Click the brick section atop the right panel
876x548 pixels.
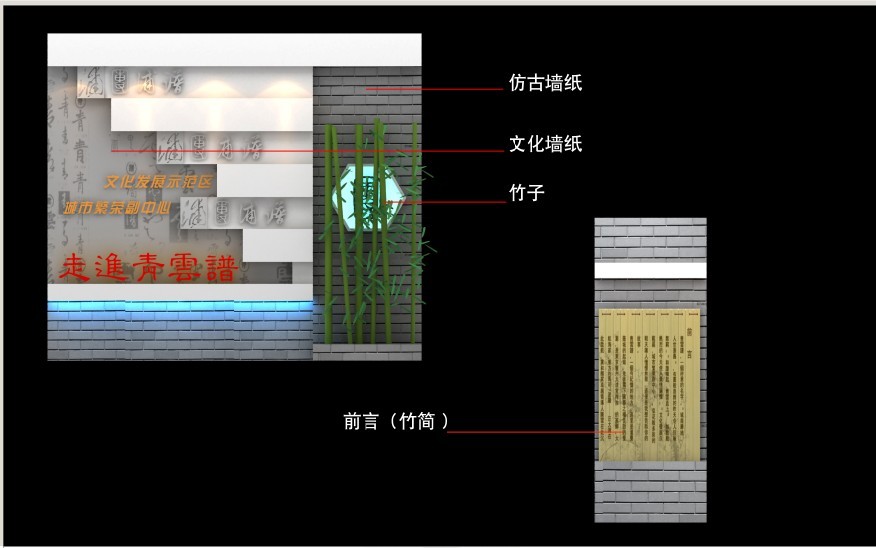[650, 240]
